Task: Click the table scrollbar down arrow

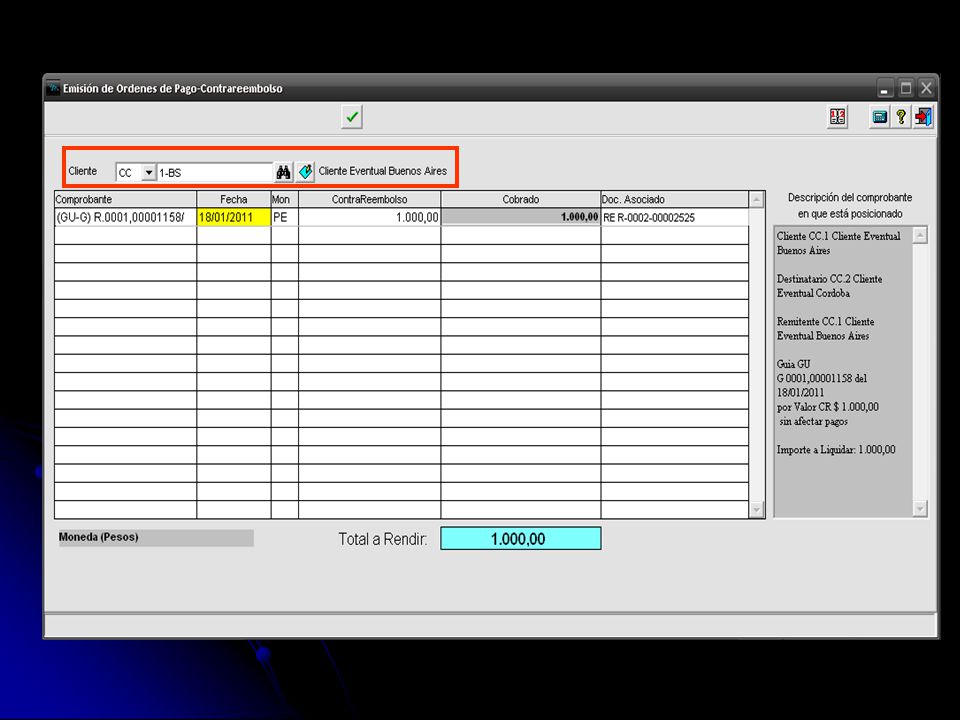Action: coord(757,509)
